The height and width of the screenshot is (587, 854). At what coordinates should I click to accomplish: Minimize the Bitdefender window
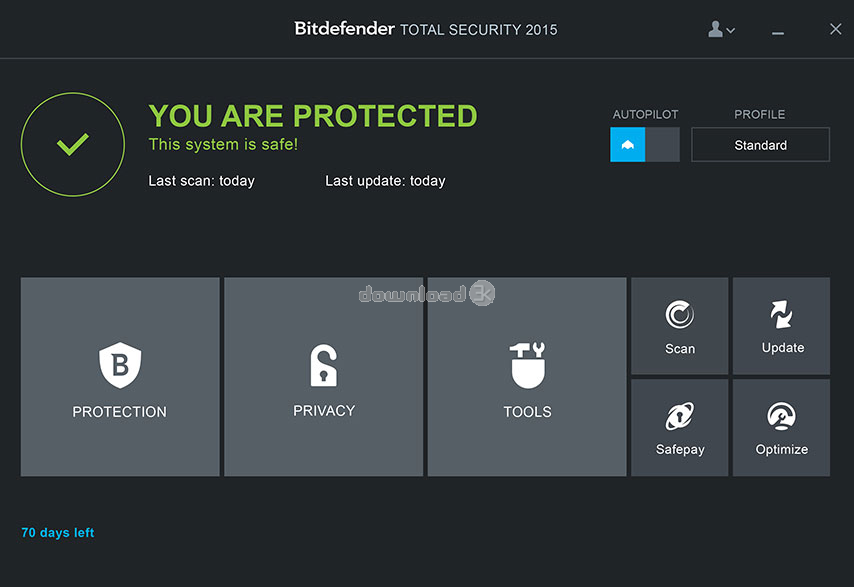pyautogui.click(x=778, y=30)
